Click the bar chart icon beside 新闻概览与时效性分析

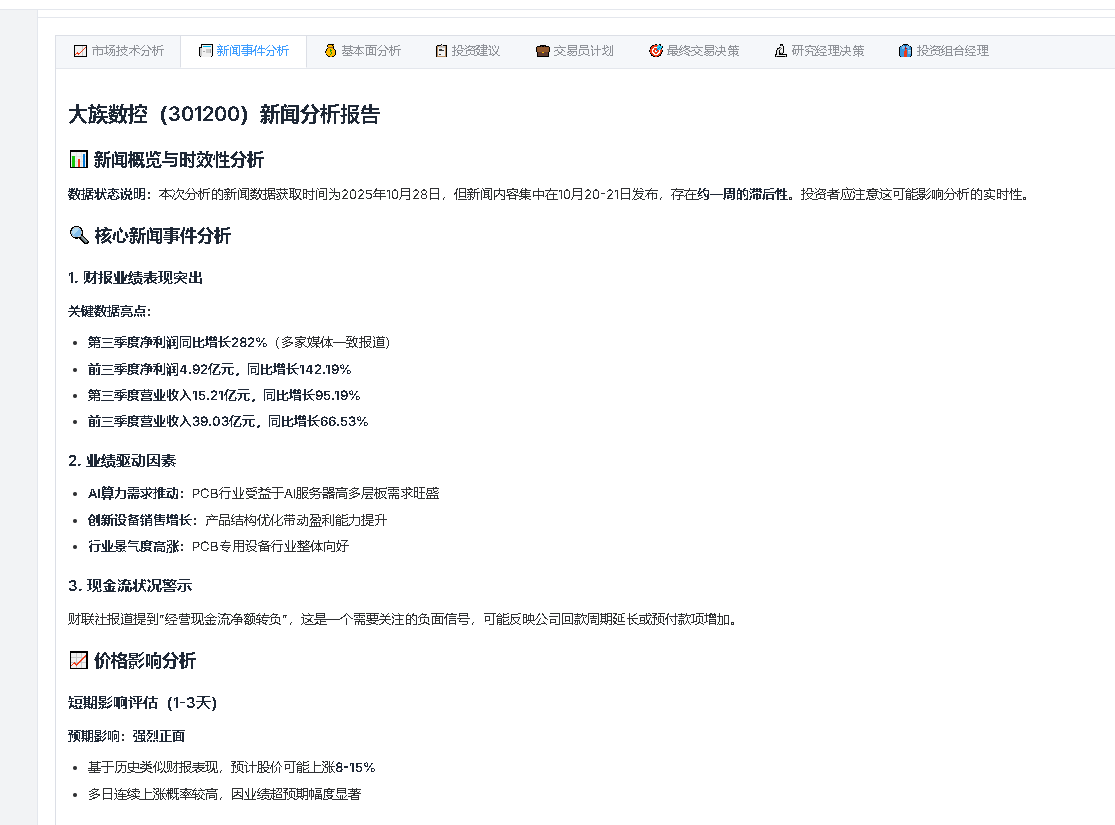click(x=78, y=159)
